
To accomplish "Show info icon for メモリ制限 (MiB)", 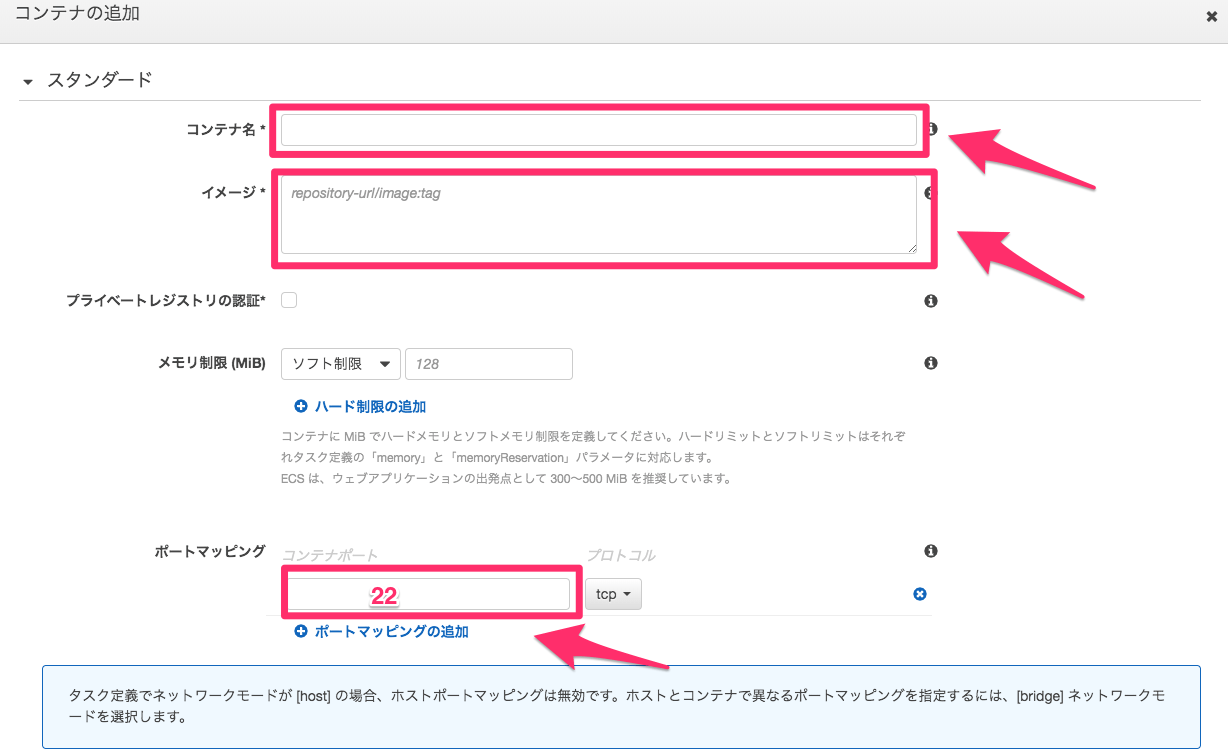I will pyautogui.click(x=931, y=363).
